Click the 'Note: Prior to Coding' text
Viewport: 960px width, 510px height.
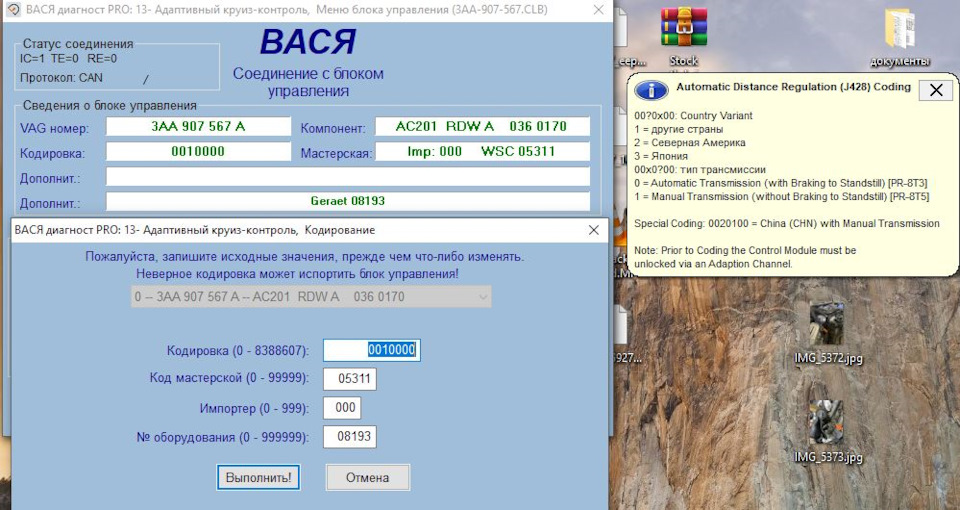pos(745,257)
